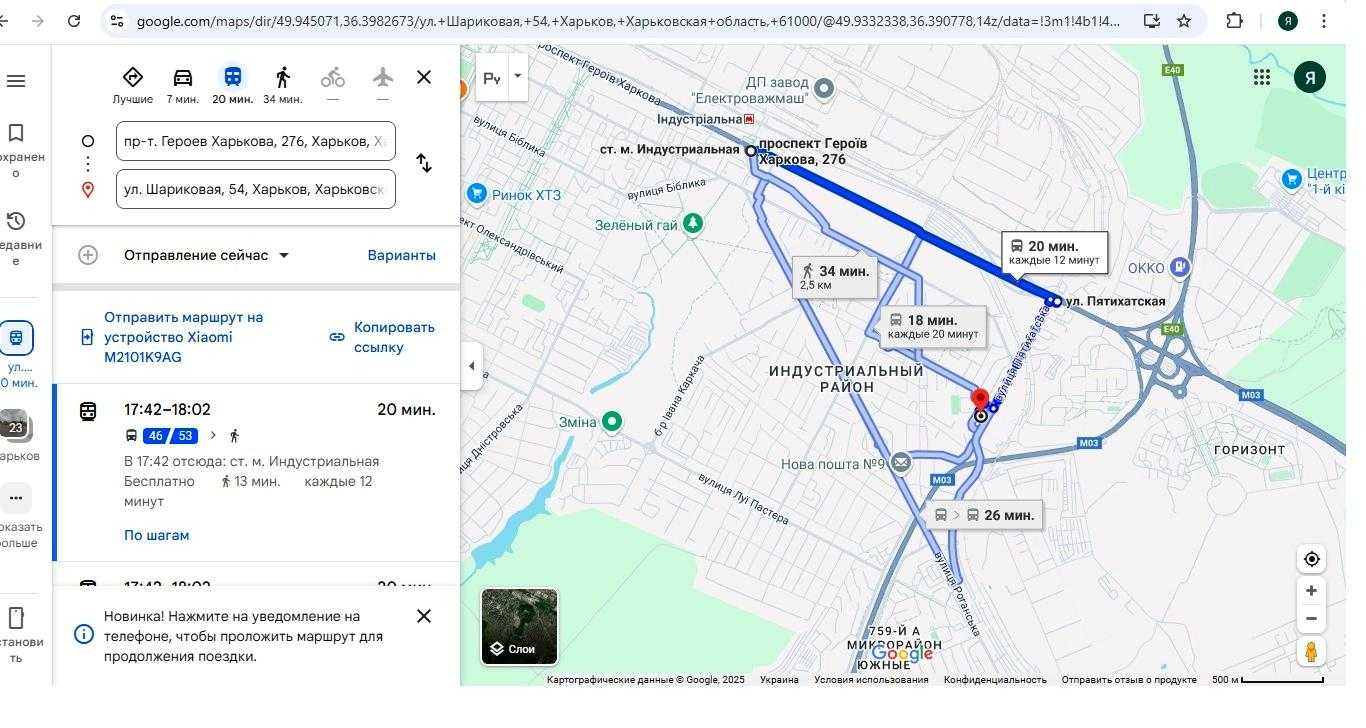Toggle the Layers satellite view thumbnail
The width and height of the screenshot is (1366, 728).
click(519, 627)
